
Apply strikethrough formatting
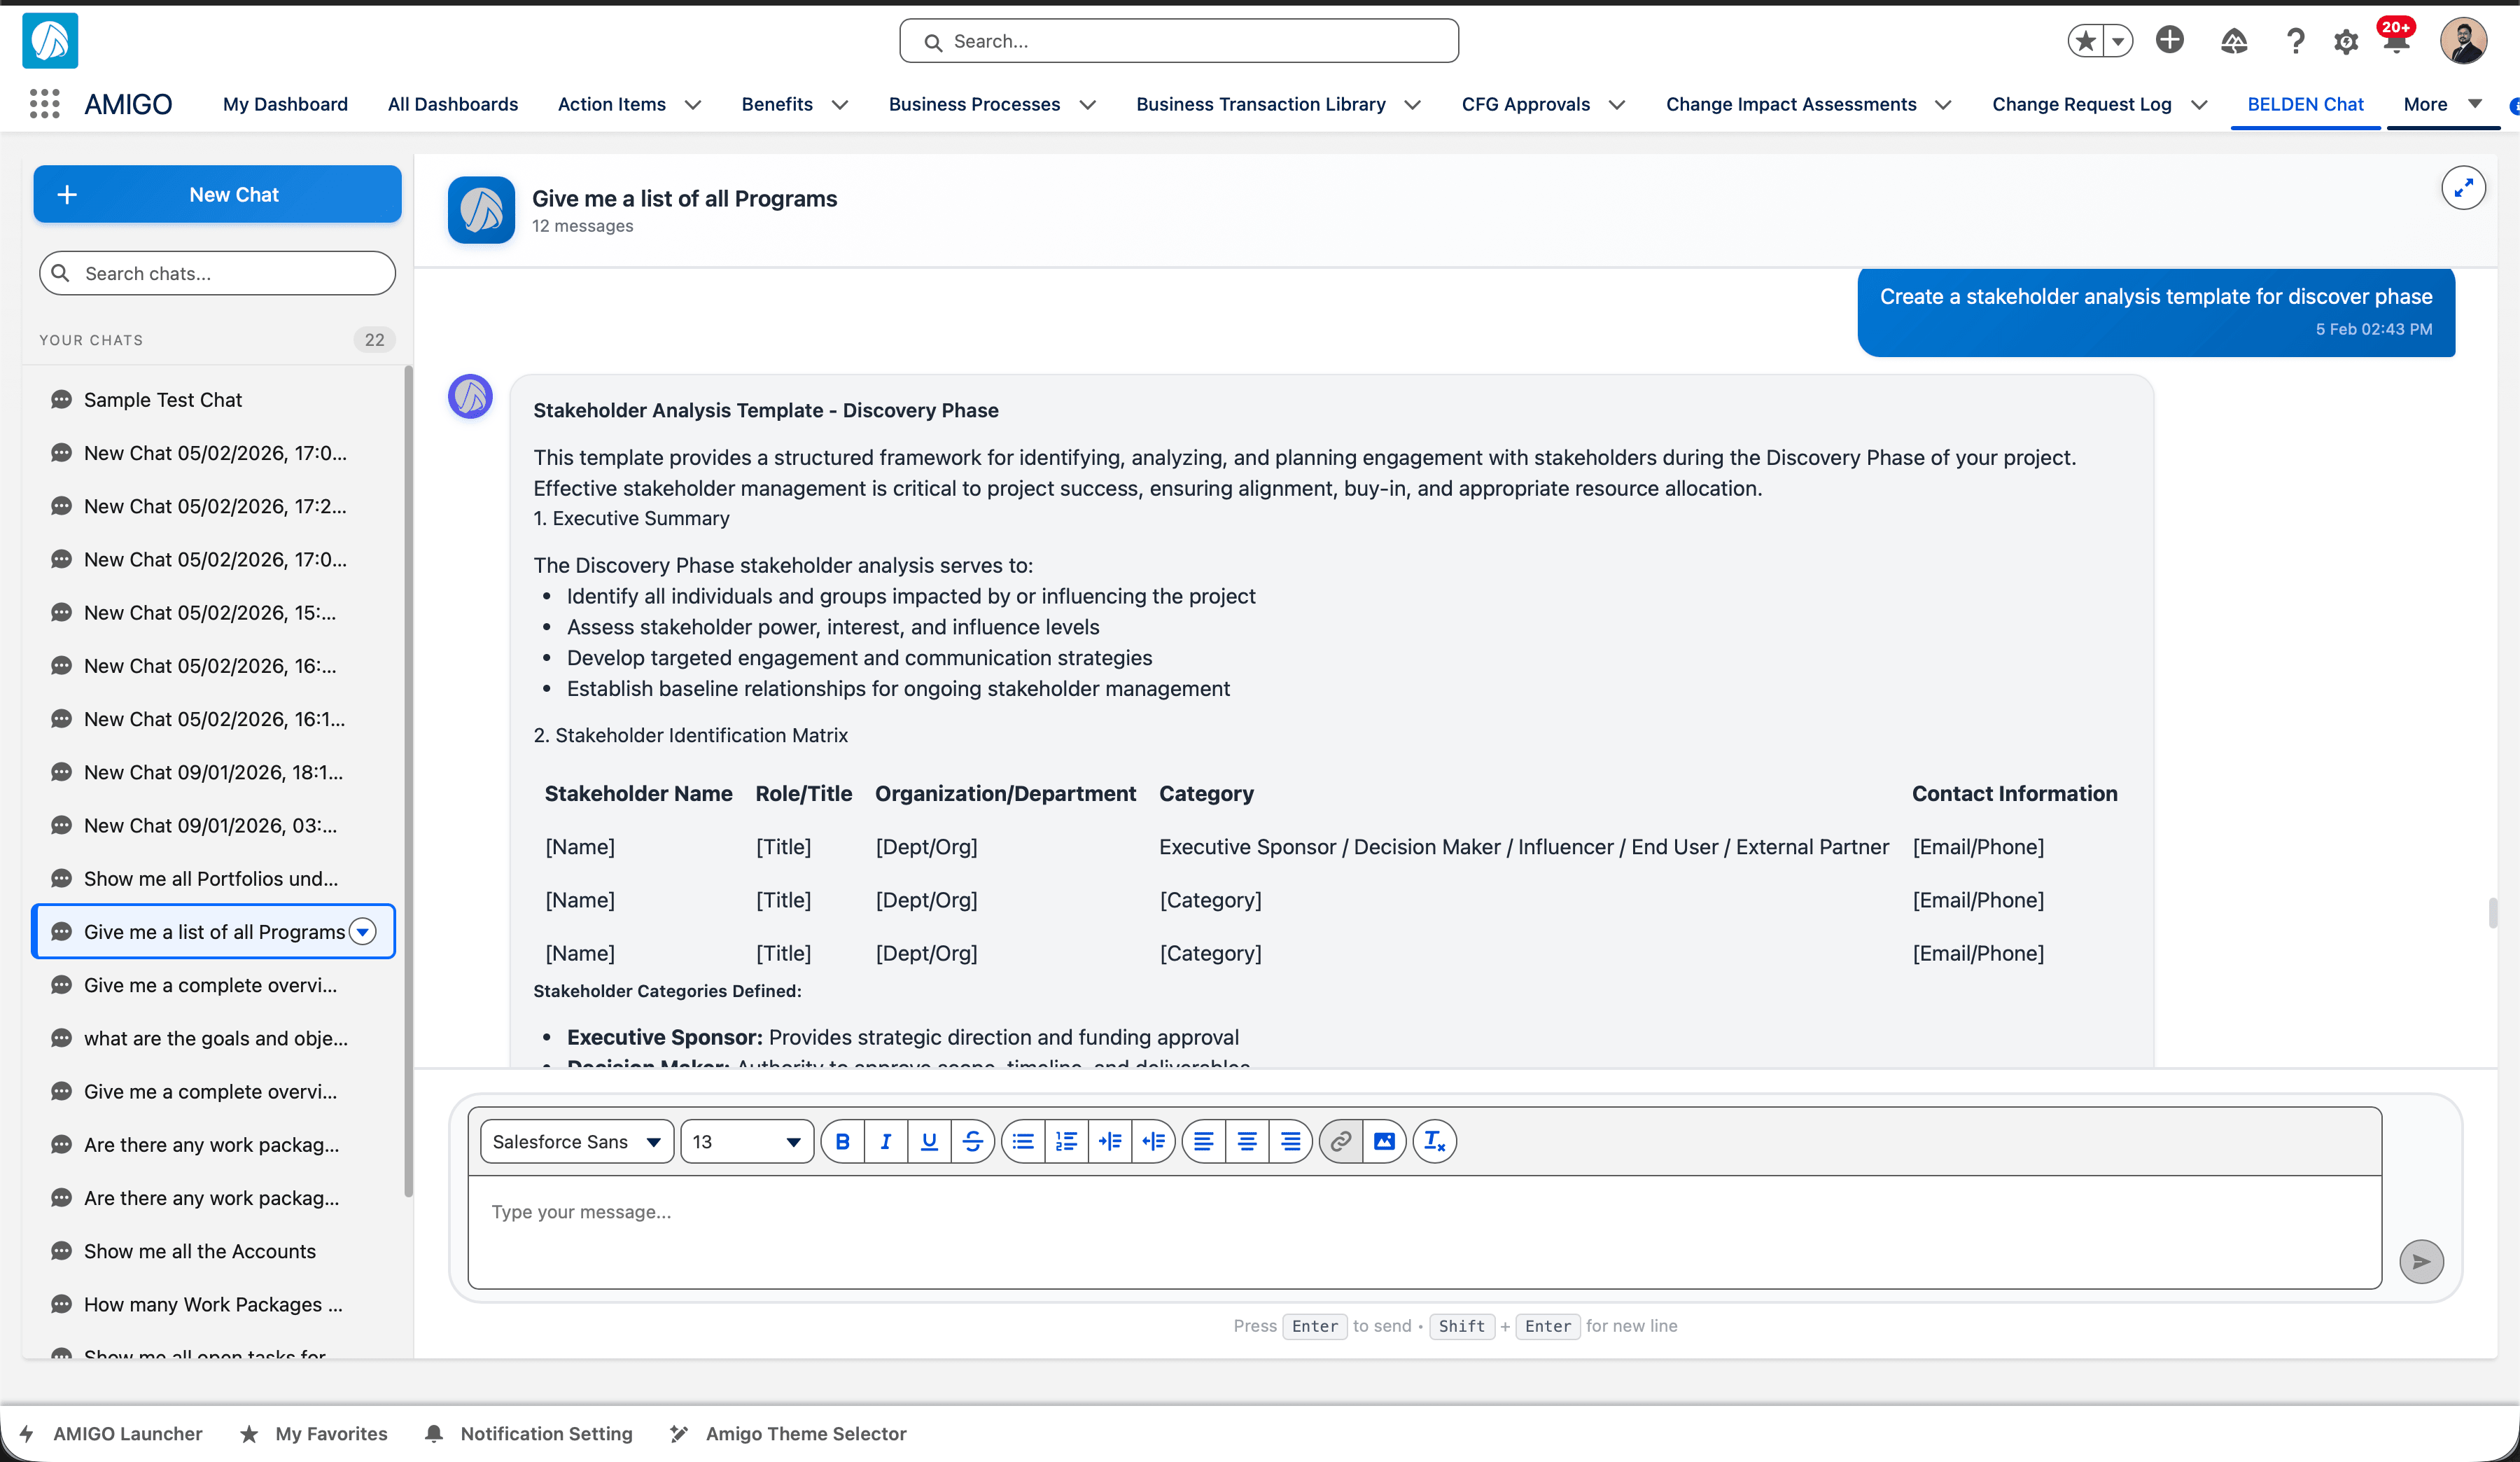[x=973, y=1141]
